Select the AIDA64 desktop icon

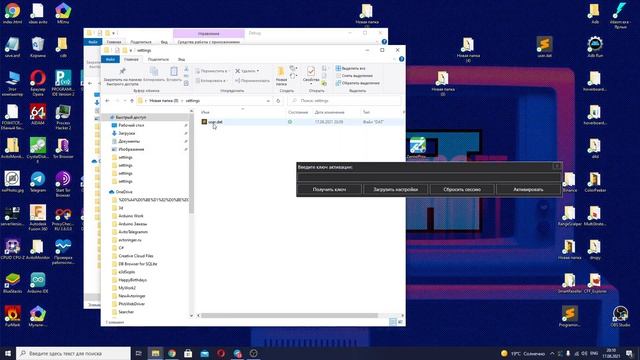pyautogui.click(x=38, y=114)
